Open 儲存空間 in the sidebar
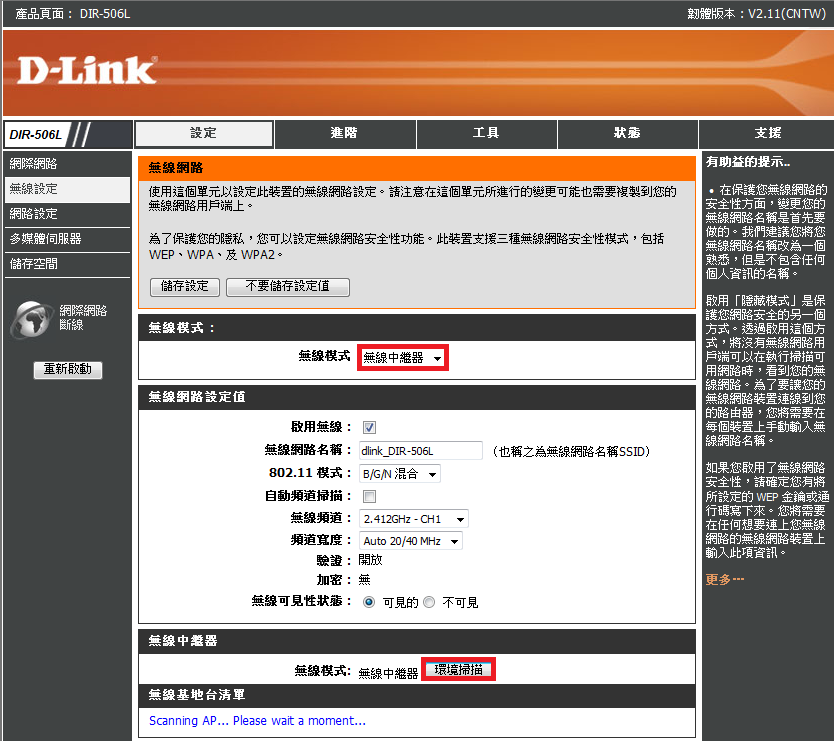This screenshot has height=741, width=834. [67, 264]
